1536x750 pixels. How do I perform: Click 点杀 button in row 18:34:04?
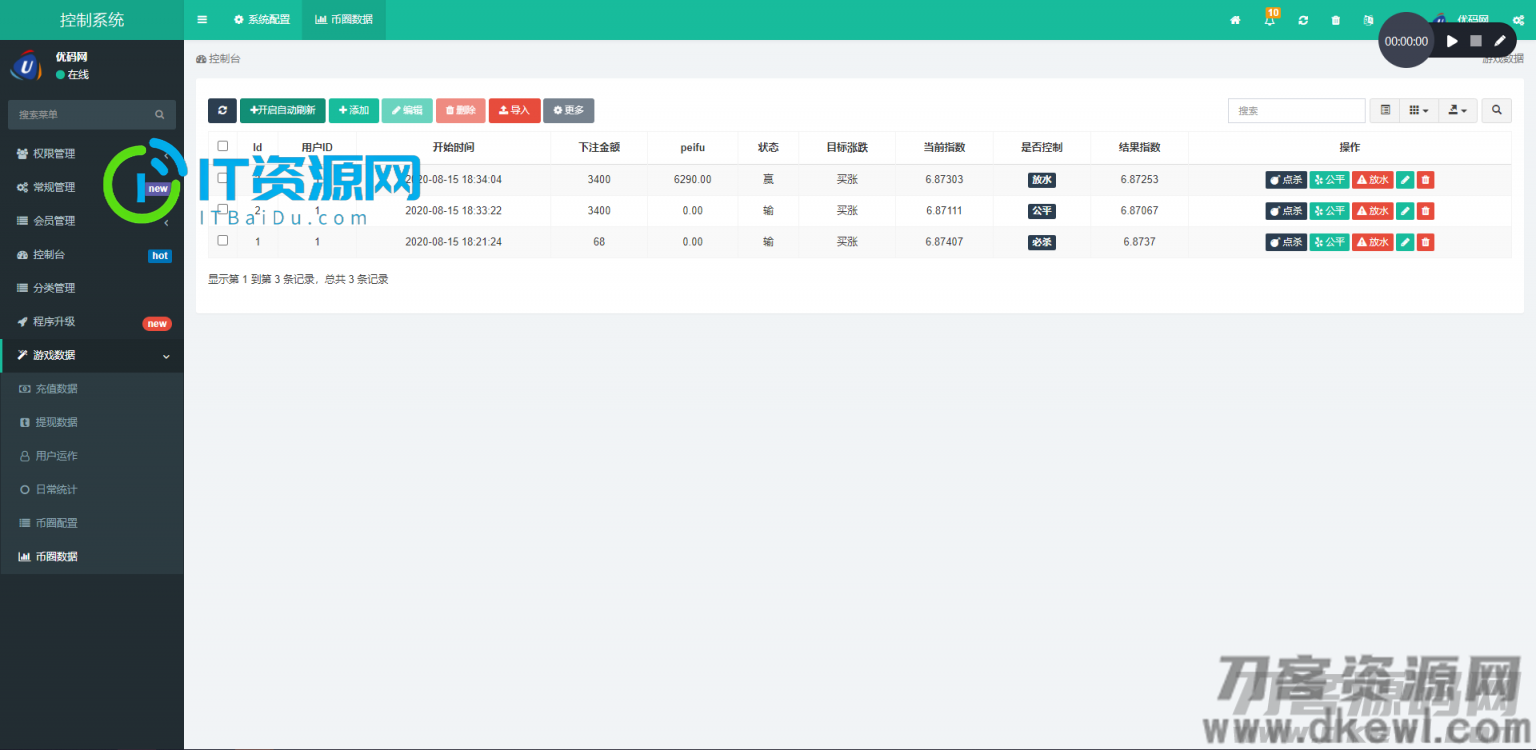click(1286, 180)
